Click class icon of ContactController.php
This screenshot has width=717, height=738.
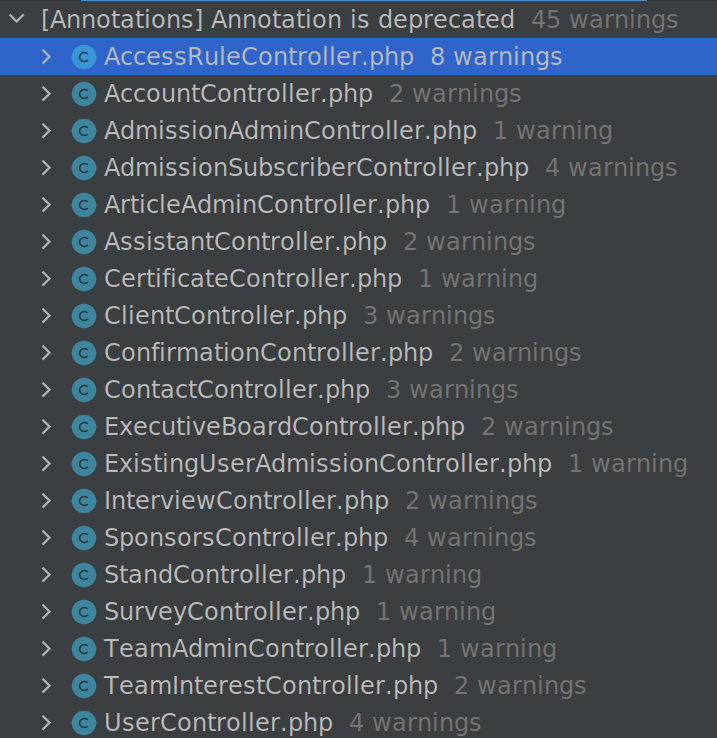tap(84, 390)
